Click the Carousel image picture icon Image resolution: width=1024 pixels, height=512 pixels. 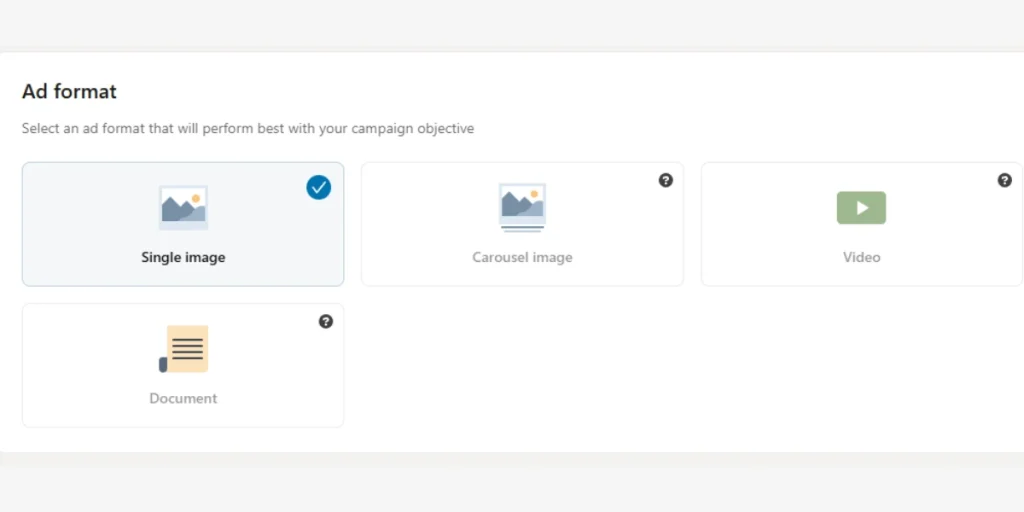[x=522, y=208]
